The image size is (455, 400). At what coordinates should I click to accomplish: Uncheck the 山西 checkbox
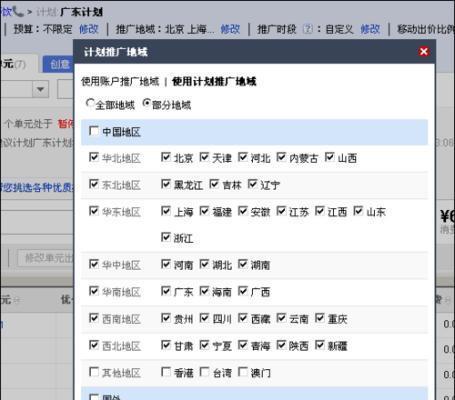(x=329, y=157)
